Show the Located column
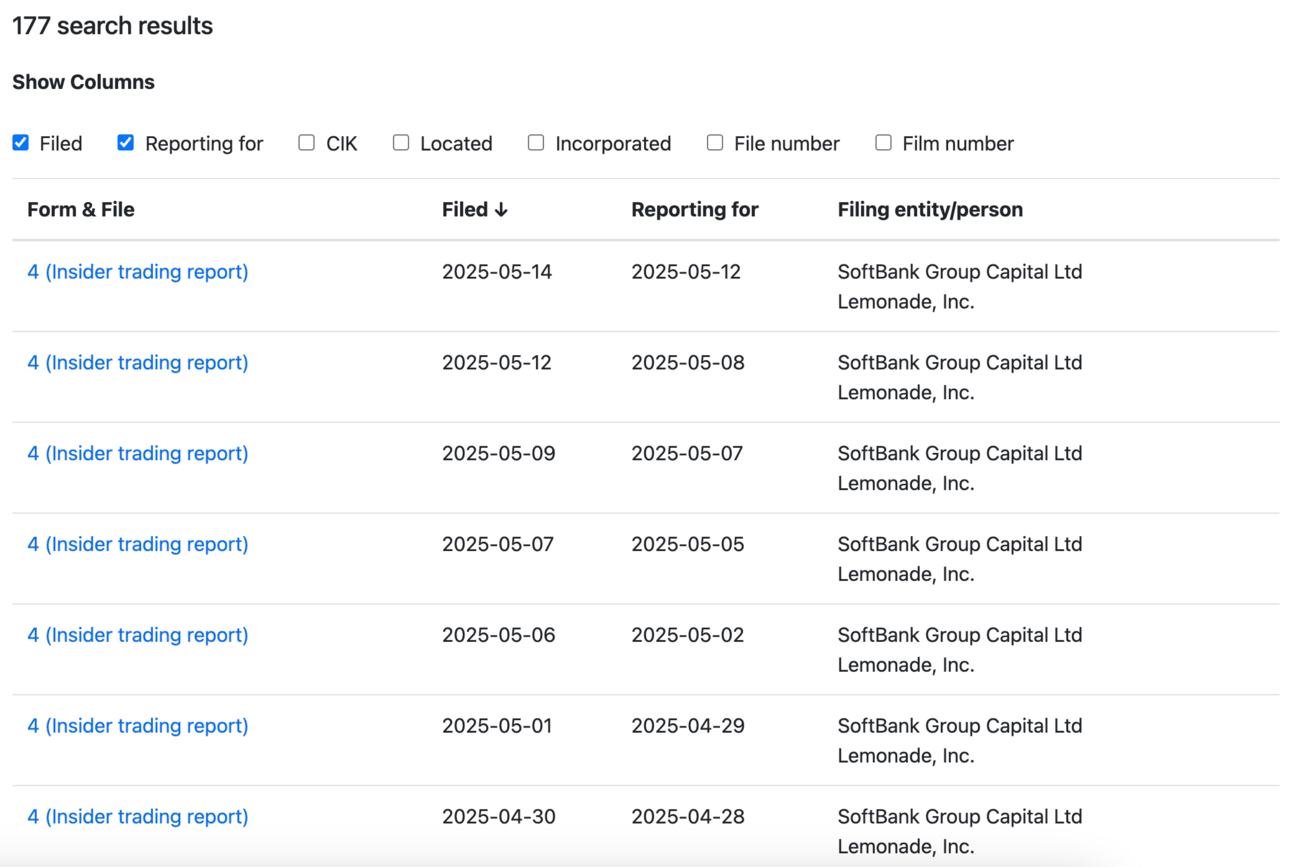The height and width of the screenshot is (867, 1292). point(401,143)
